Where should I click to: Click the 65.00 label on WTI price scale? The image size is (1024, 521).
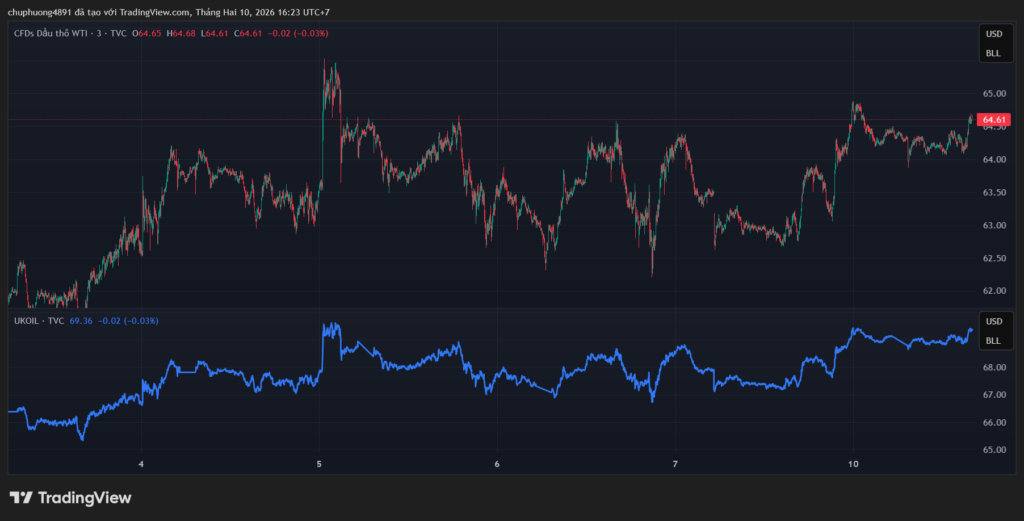pyautogui.click(x=993, y=94)
